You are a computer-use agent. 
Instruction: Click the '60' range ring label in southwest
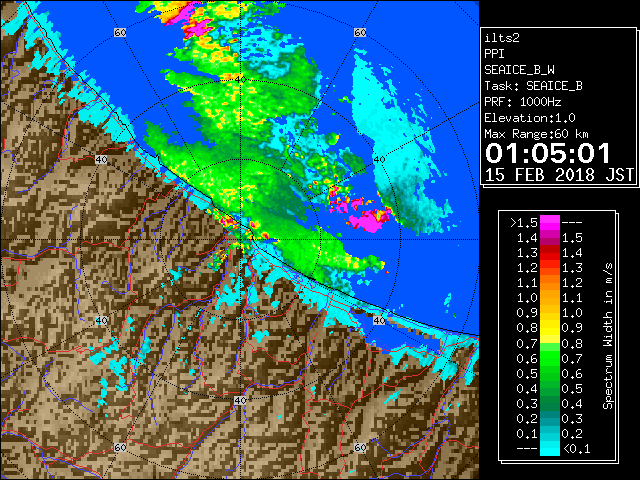pyautogui.click(x=120, y=447)
